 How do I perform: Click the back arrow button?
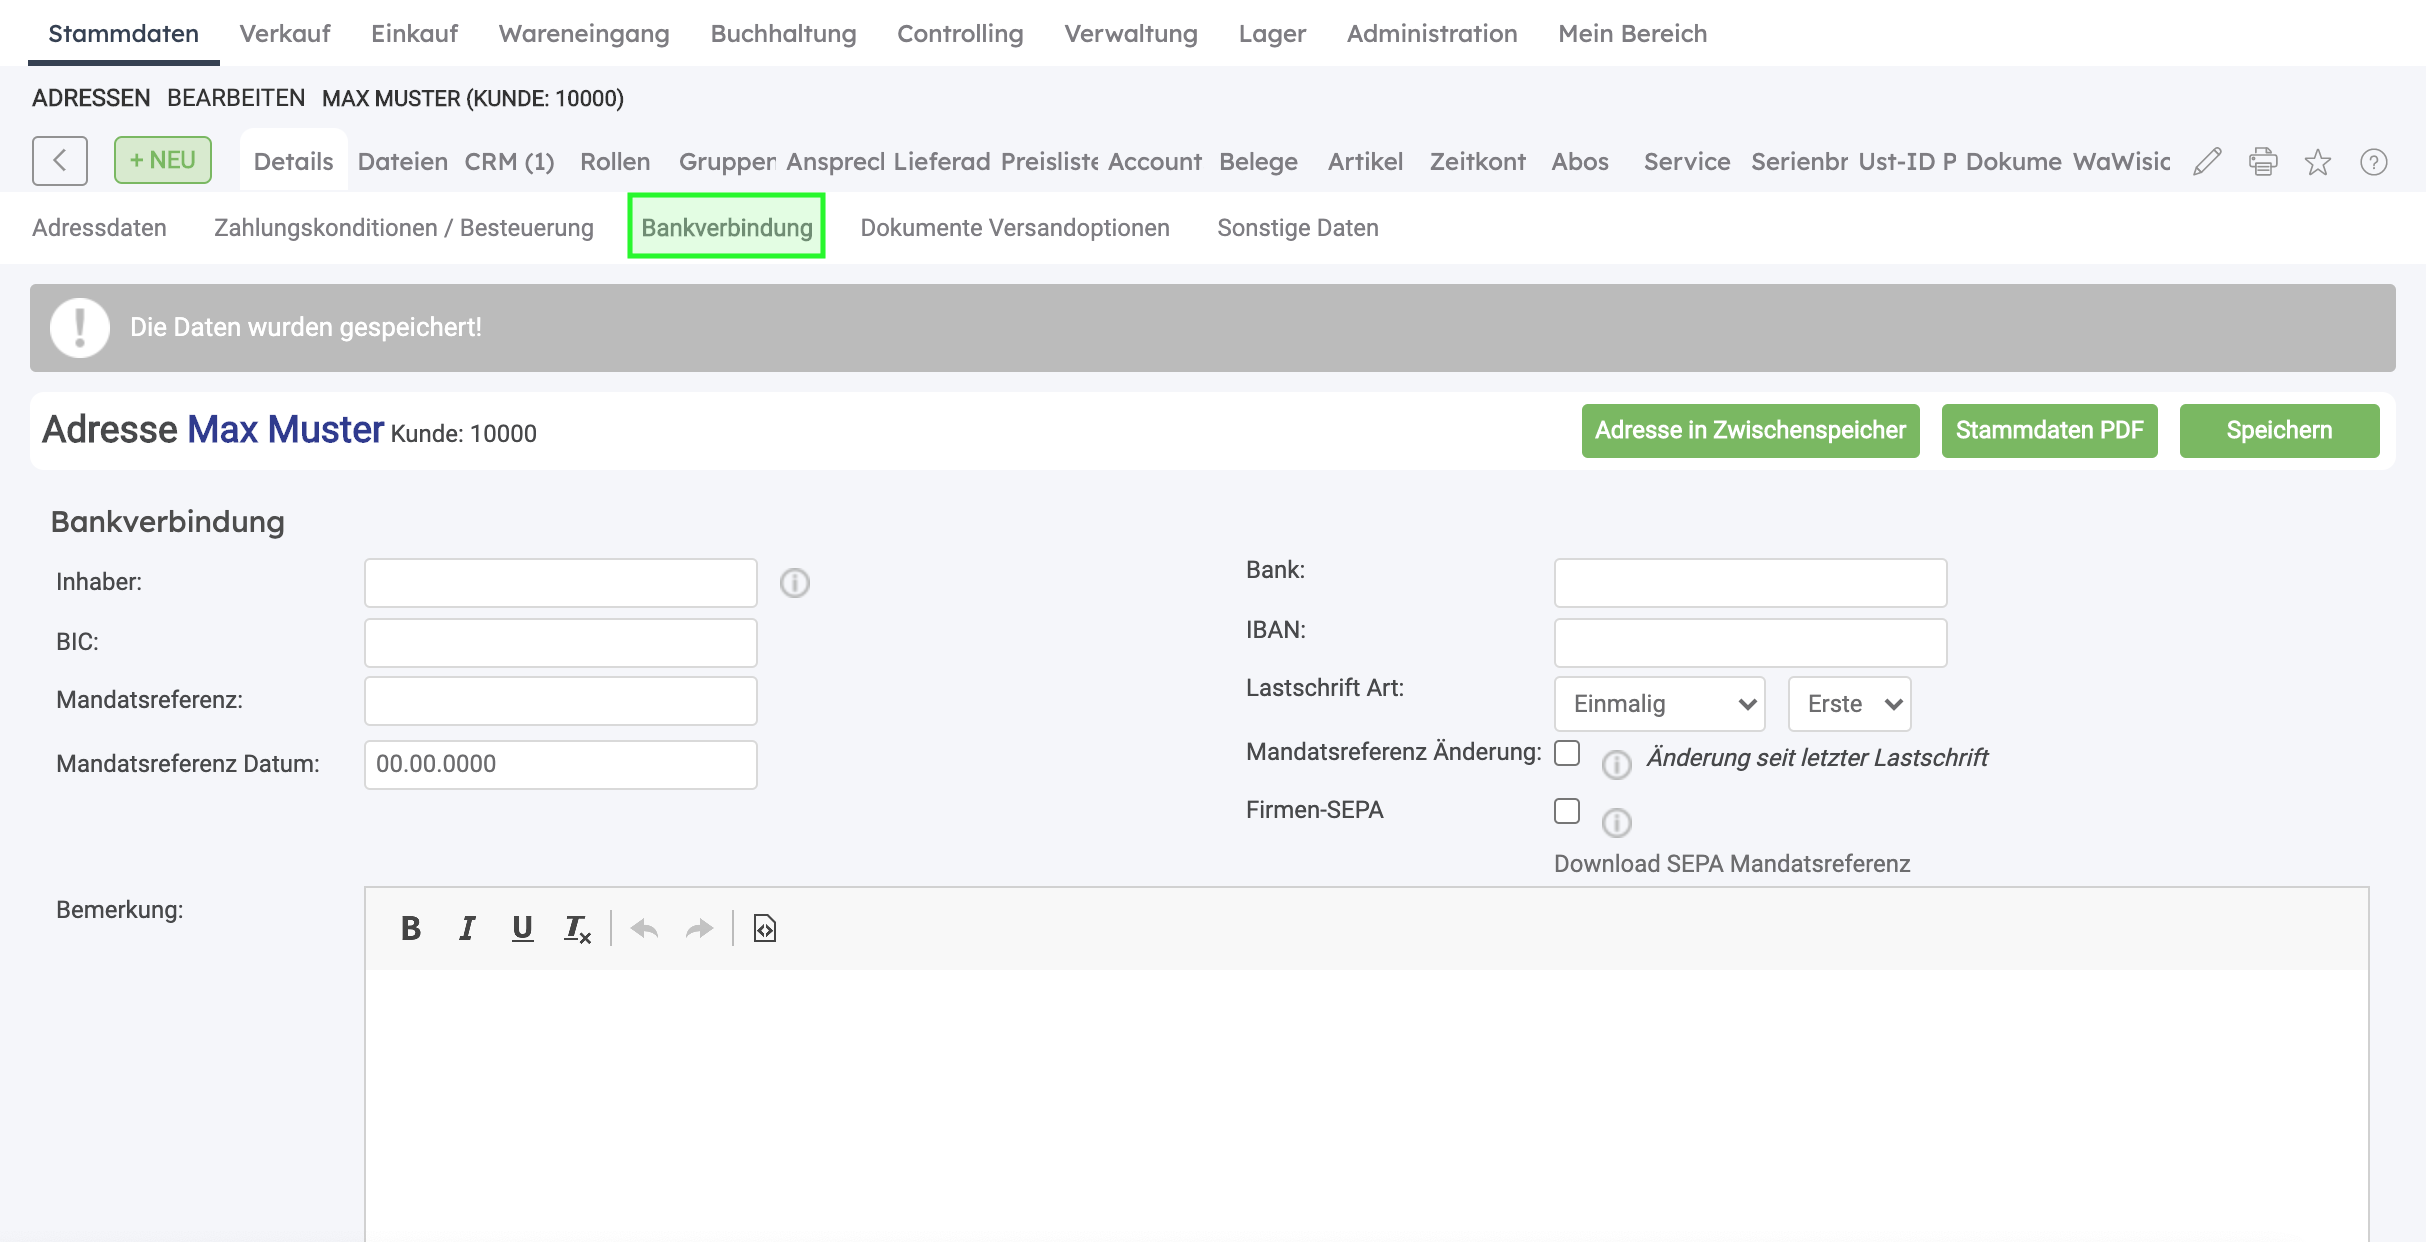click(60, 161)
